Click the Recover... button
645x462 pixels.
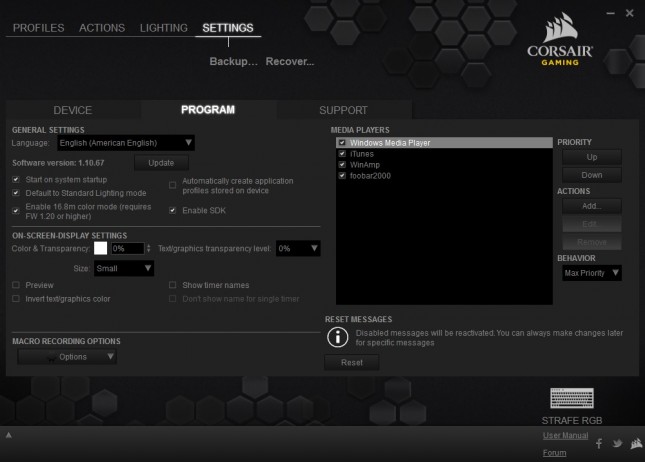click(x=290, y=61)
